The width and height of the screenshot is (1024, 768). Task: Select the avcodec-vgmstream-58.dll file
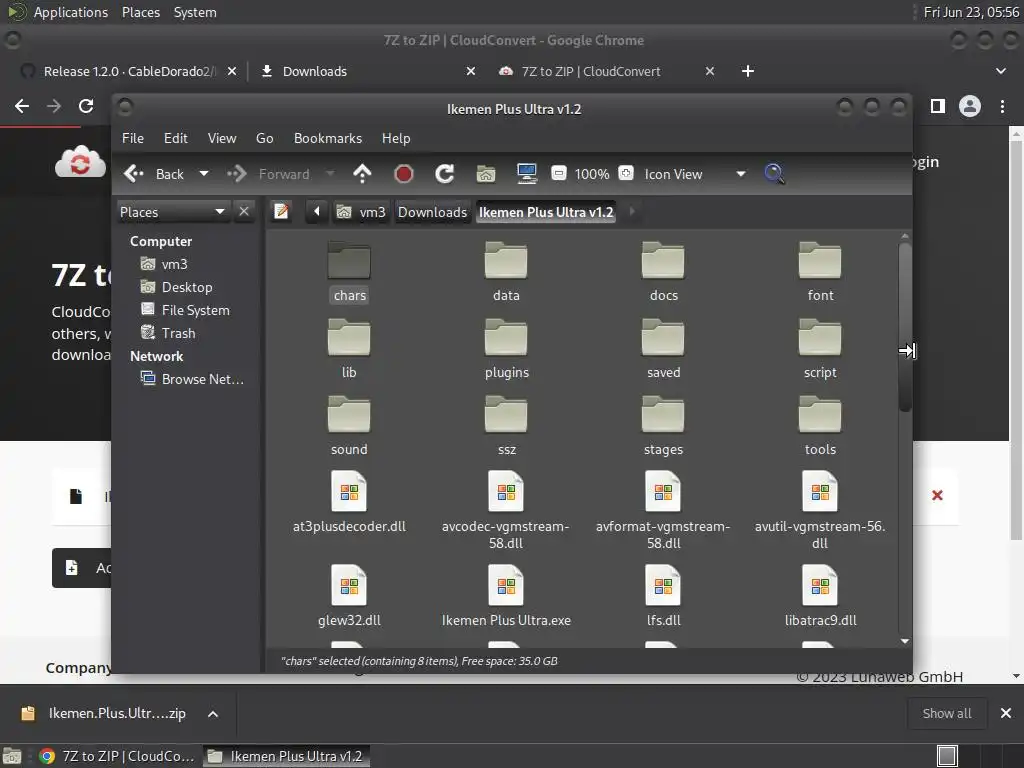[x=506, y=511]
